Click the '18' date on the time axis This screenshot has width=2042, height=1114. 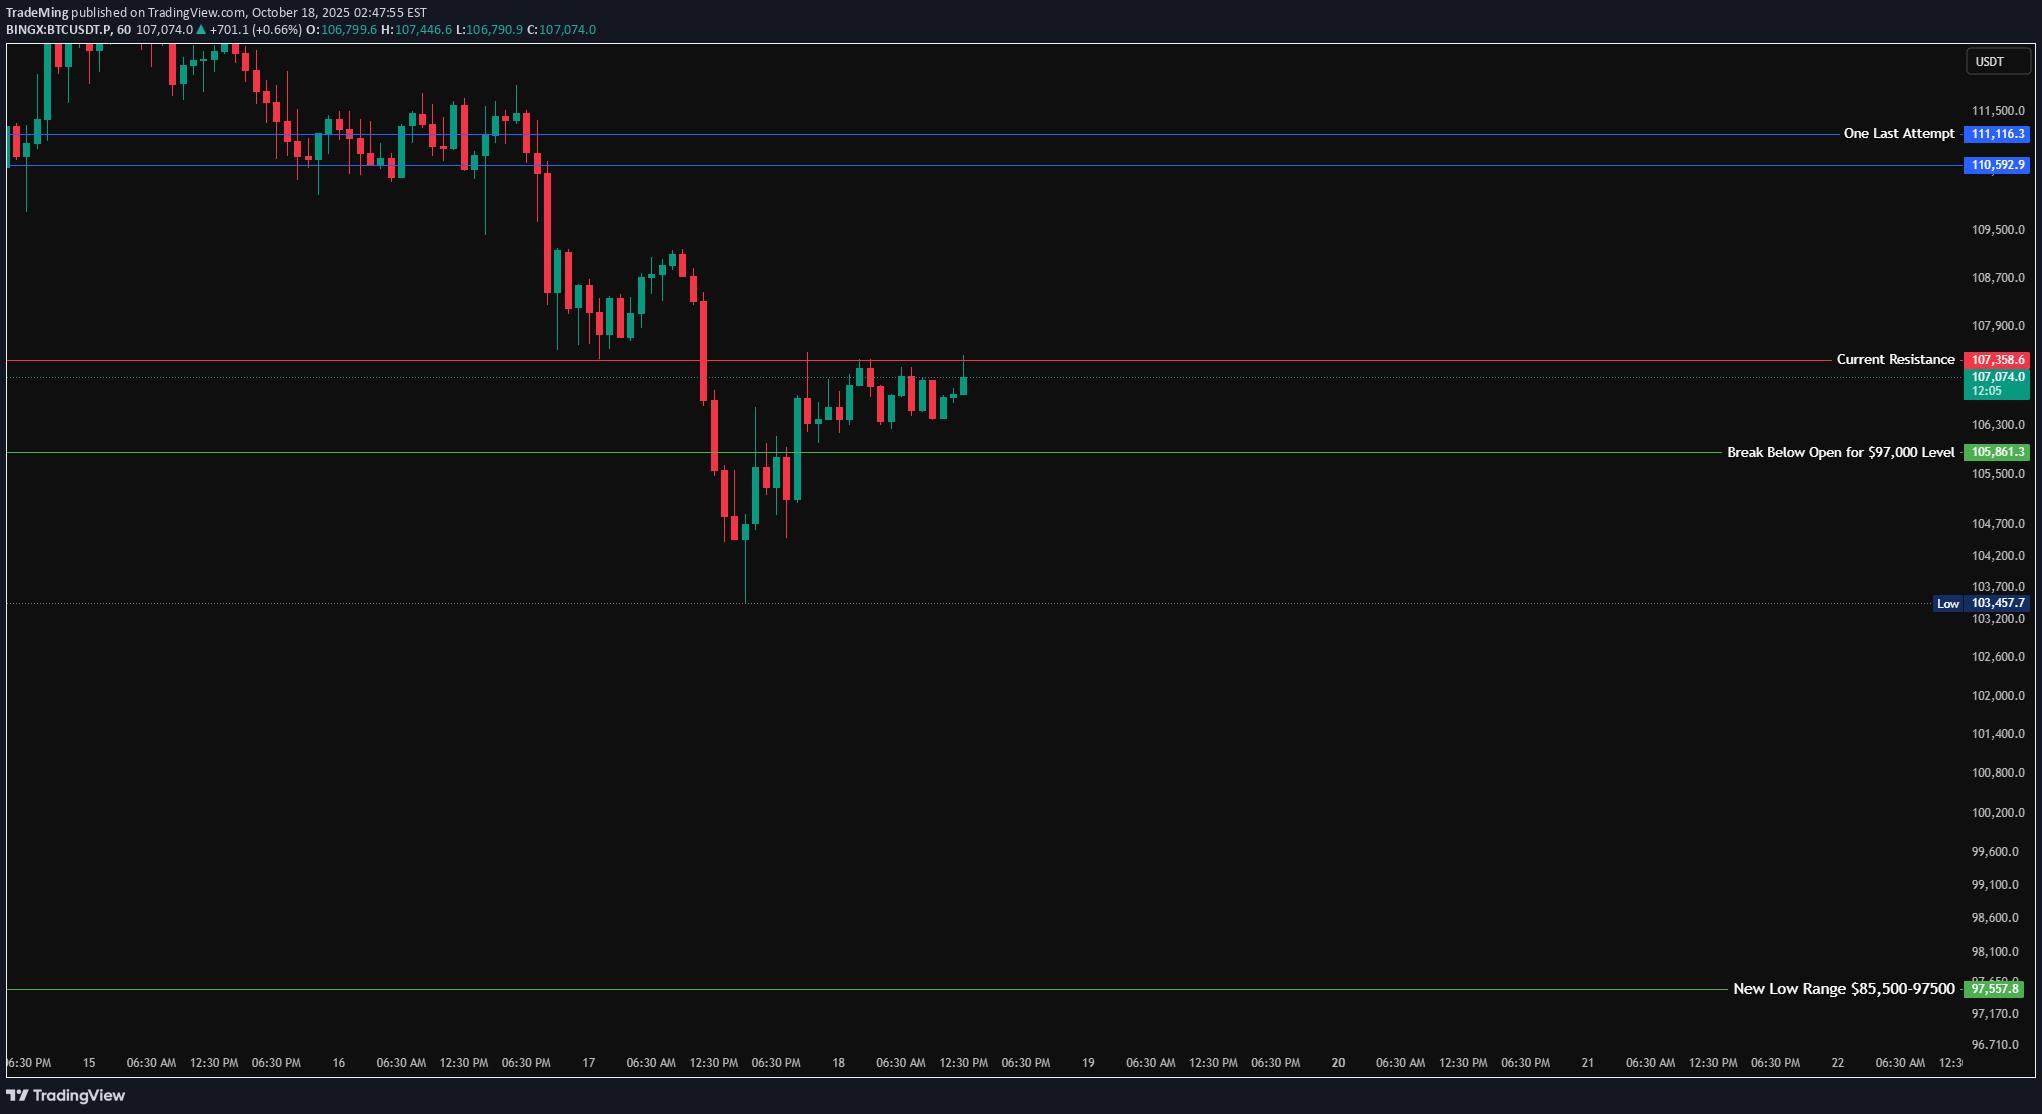coord(838,1063)
